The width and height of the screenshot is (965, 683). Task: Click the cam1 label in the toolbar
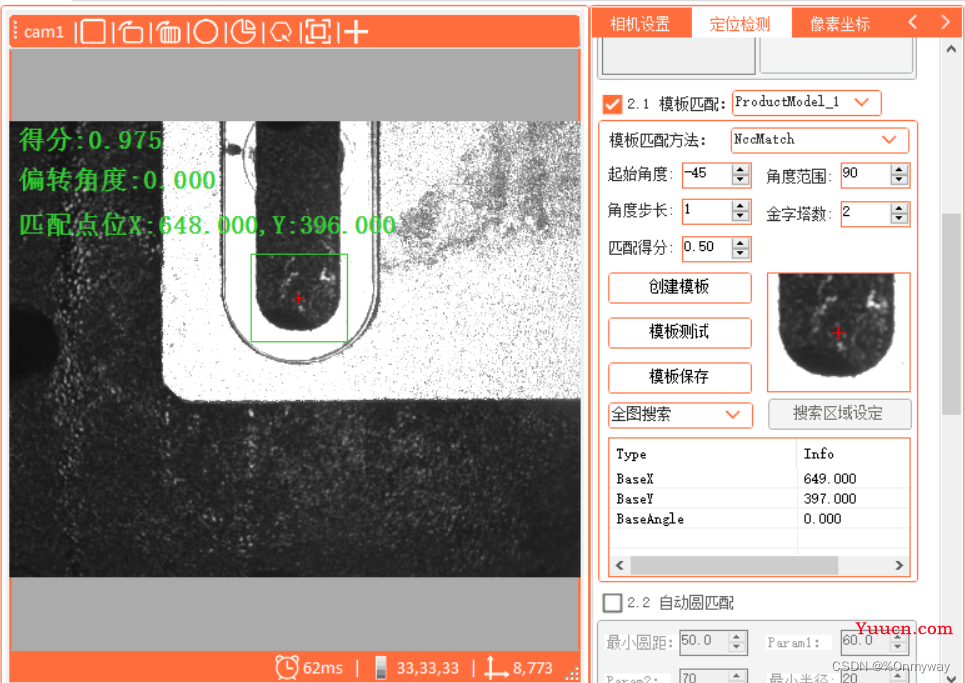(44, 31)
